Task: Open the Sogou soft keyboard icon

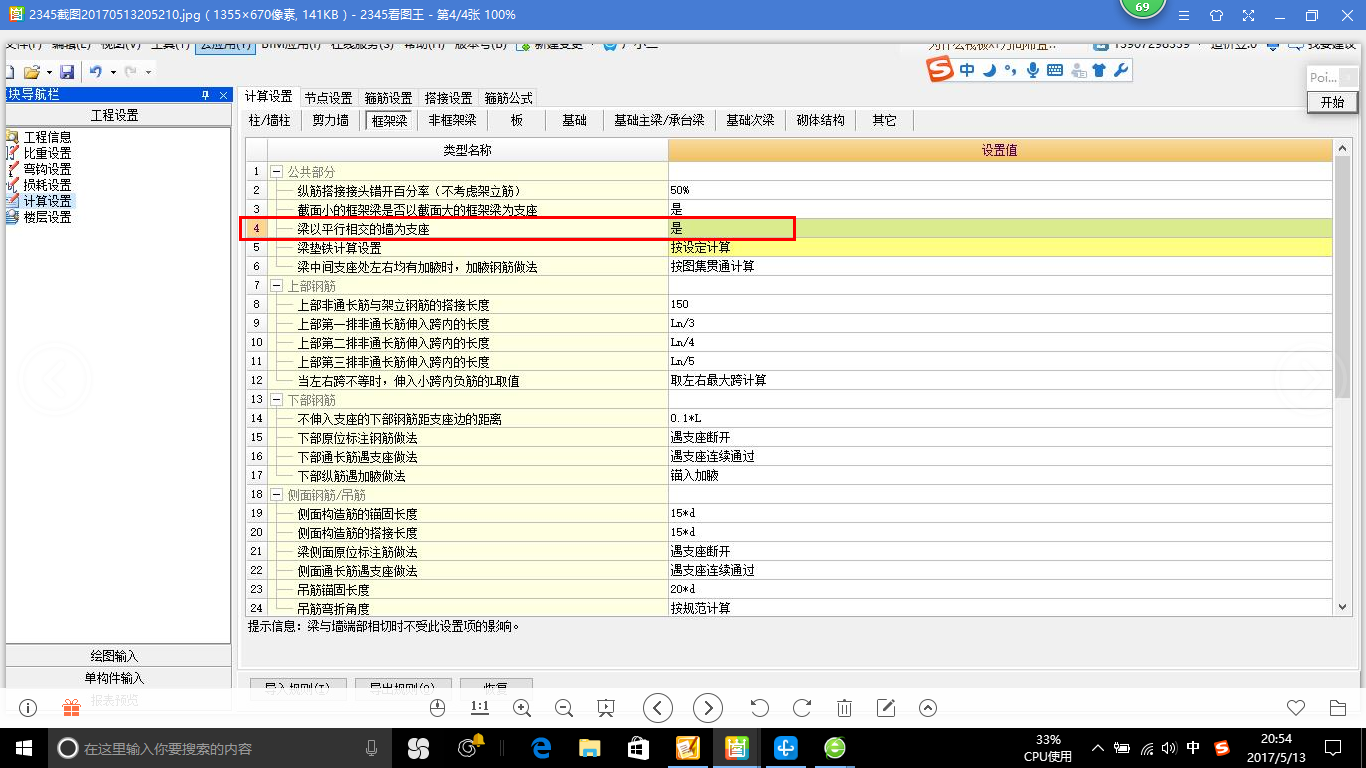Action: coord(1055,70)
